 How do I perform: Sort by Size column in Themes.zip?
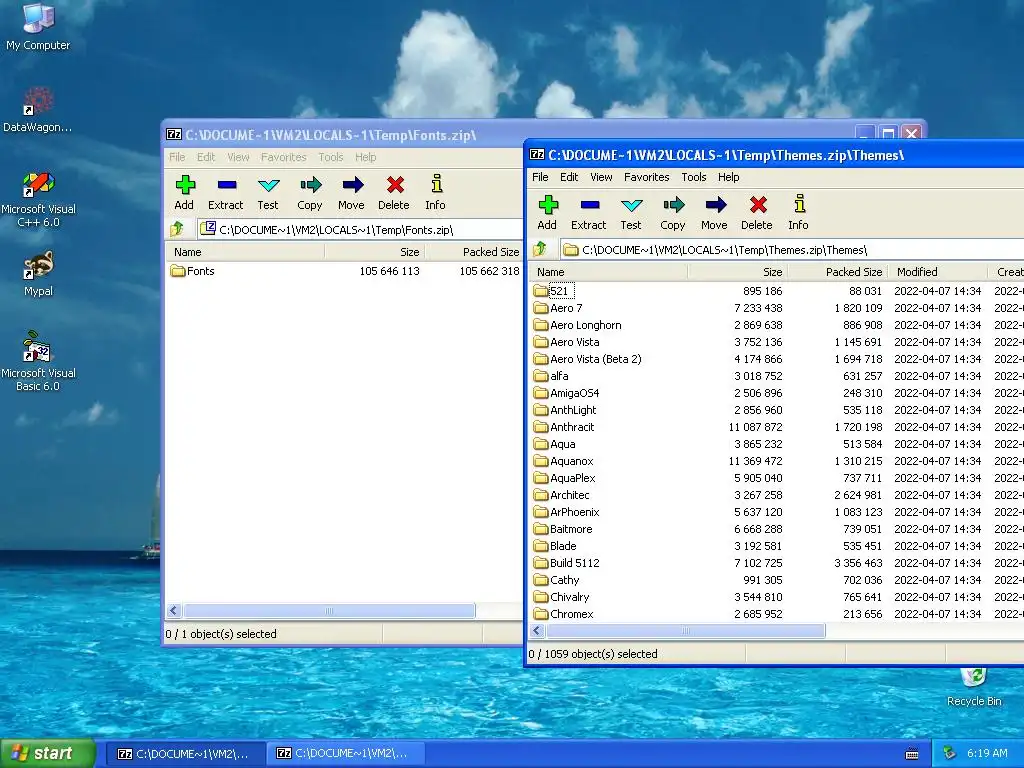737,272
